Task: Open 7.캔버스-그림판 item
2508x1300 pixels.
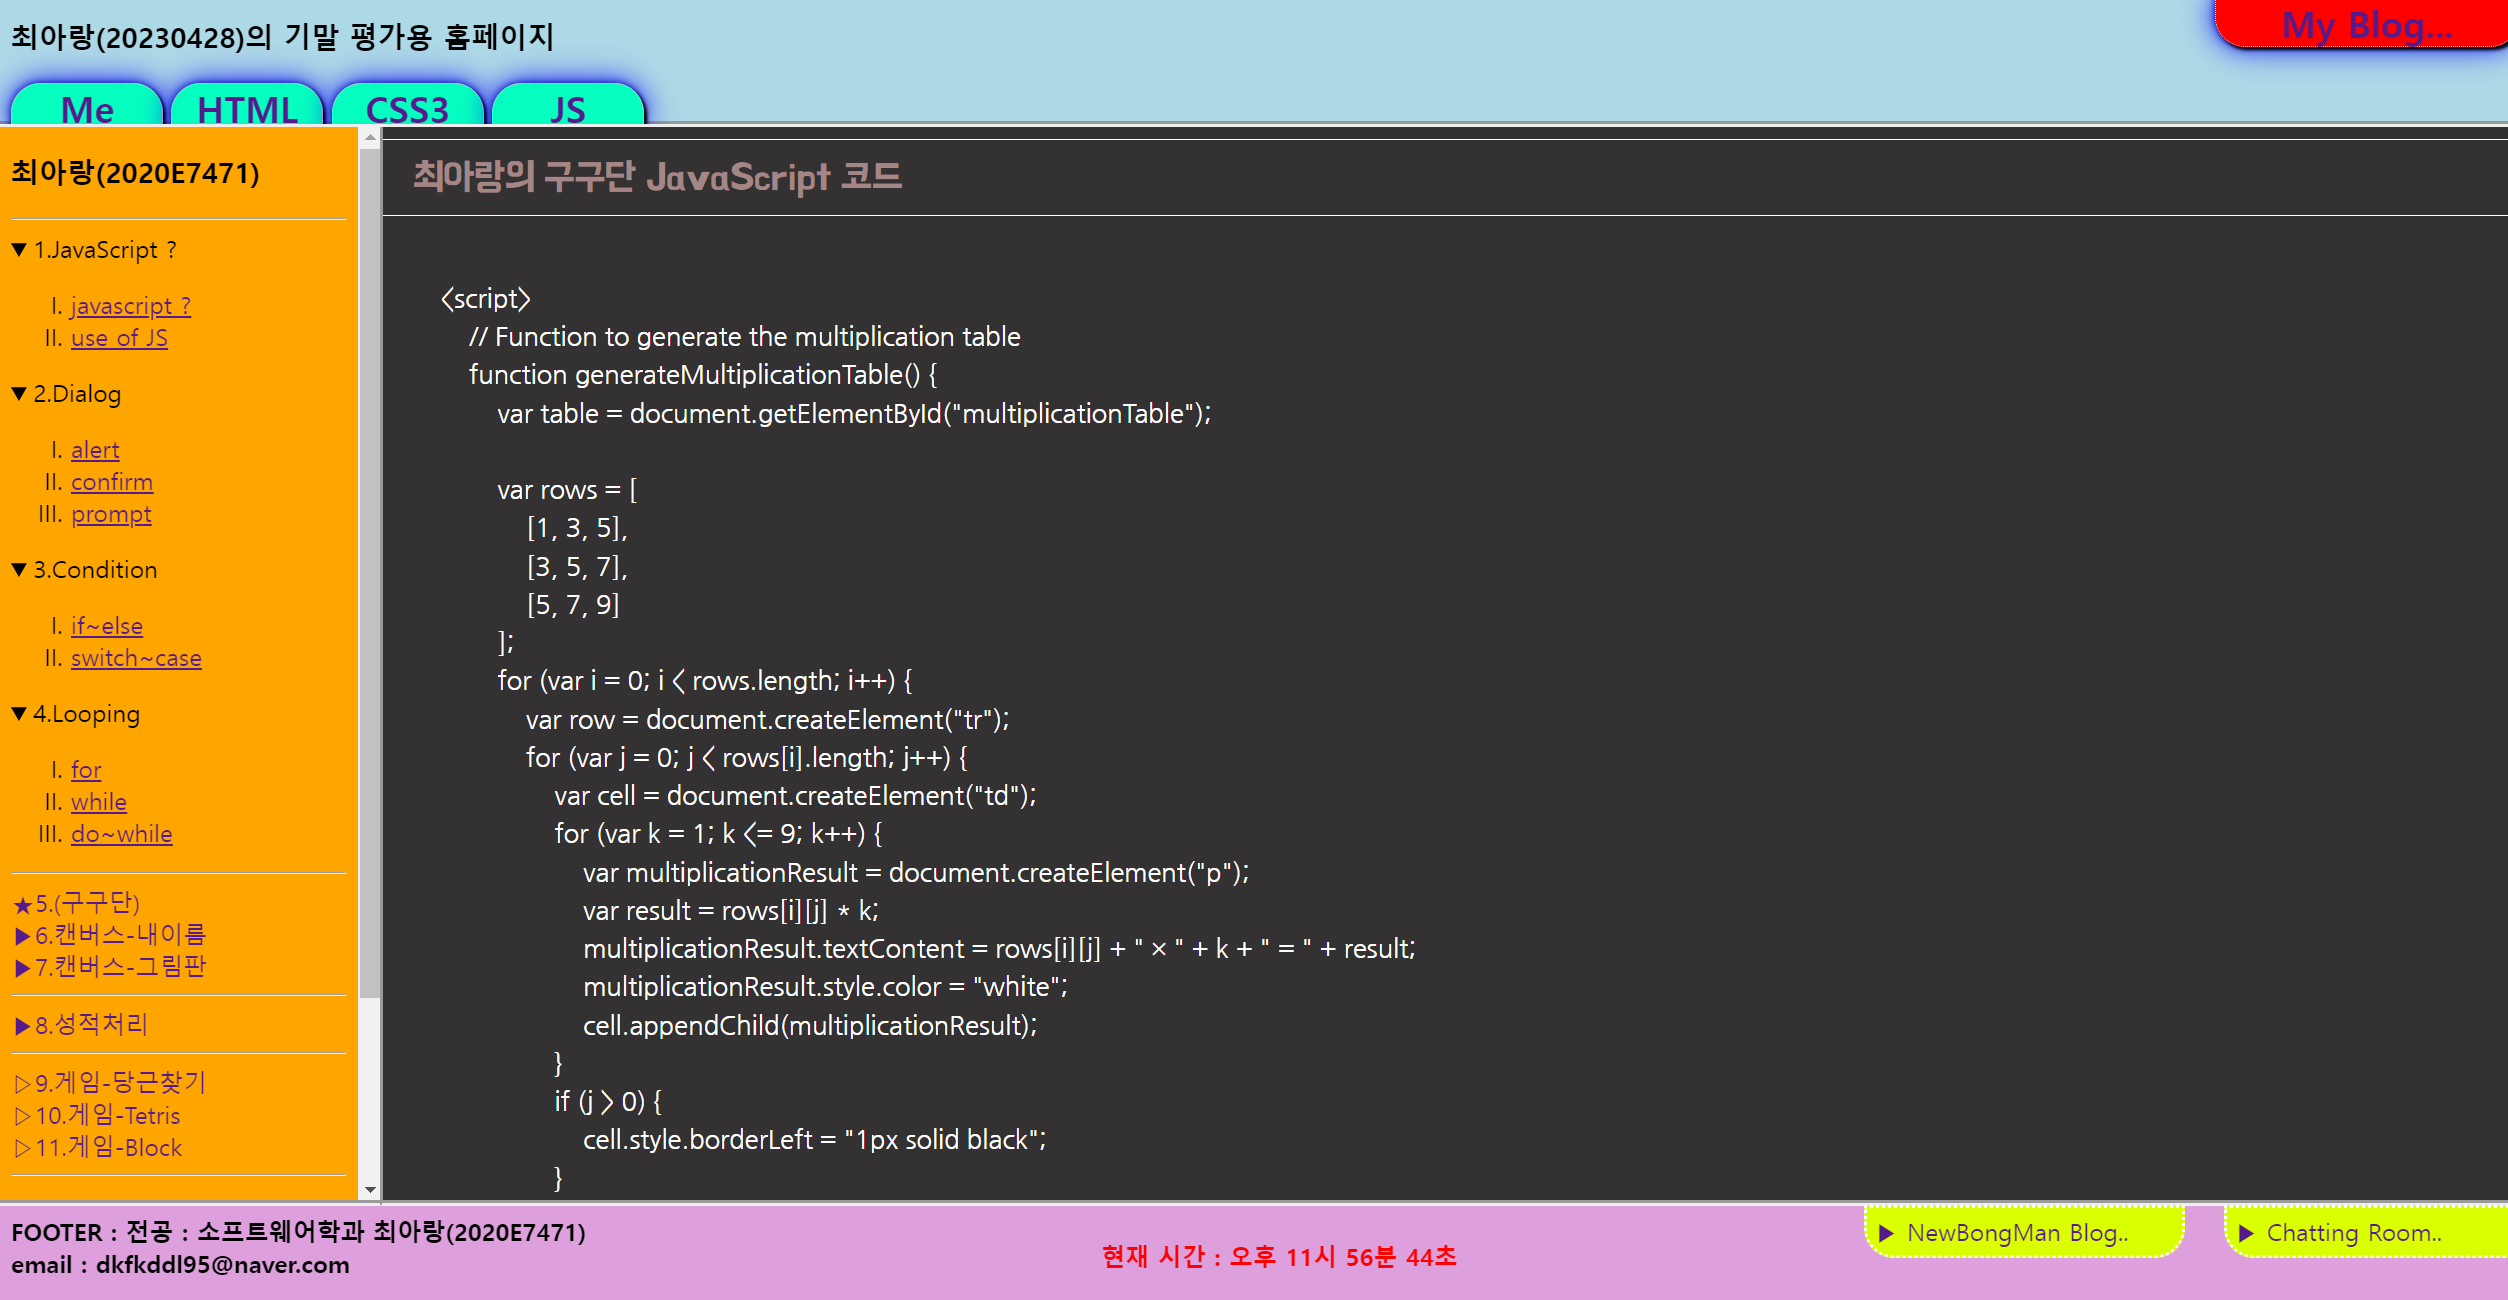Action: point(112,967)
